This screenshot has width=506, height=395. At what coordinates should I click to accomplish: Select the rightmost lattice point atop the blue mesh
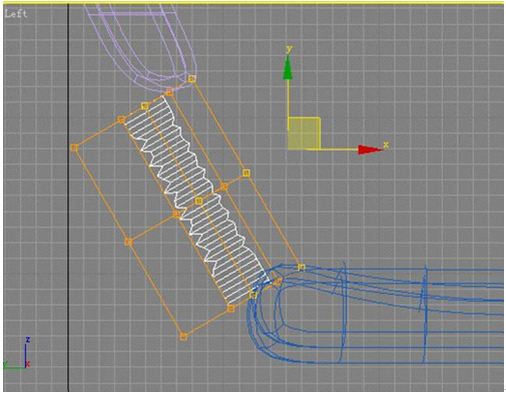[x=301, y=267]
